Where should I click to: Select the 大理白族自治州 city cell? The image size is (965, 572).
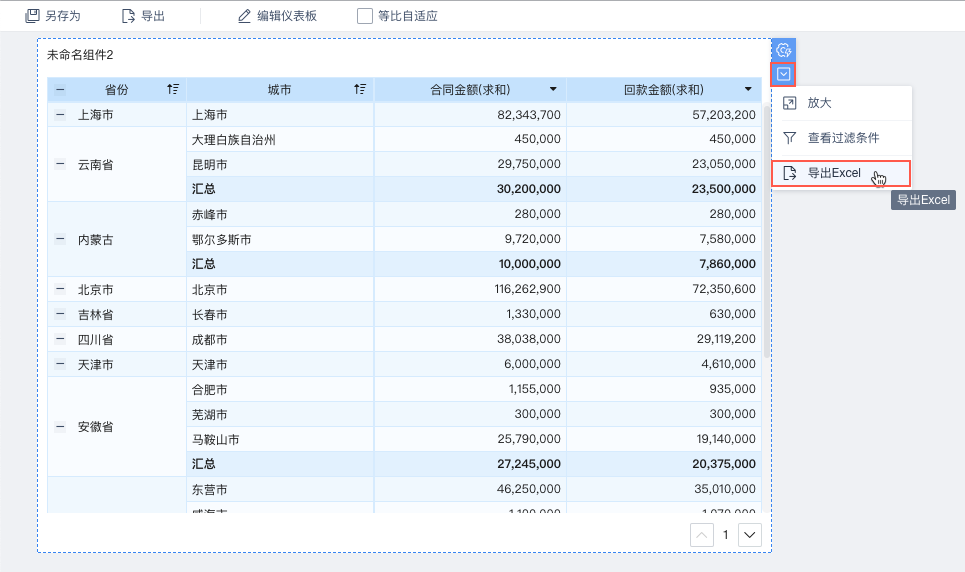pos(280,140)
